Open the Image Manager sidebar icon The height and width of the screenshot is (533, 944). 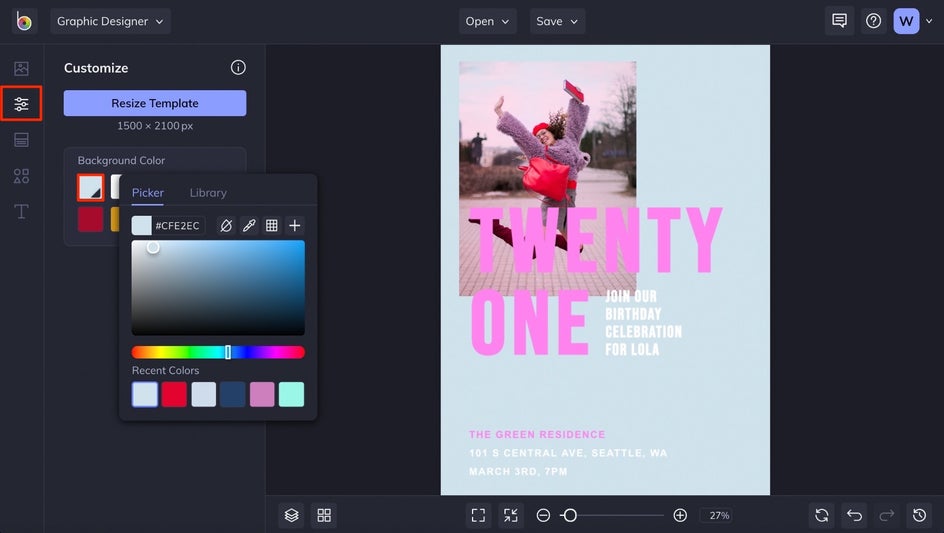(x=21, y=69)
